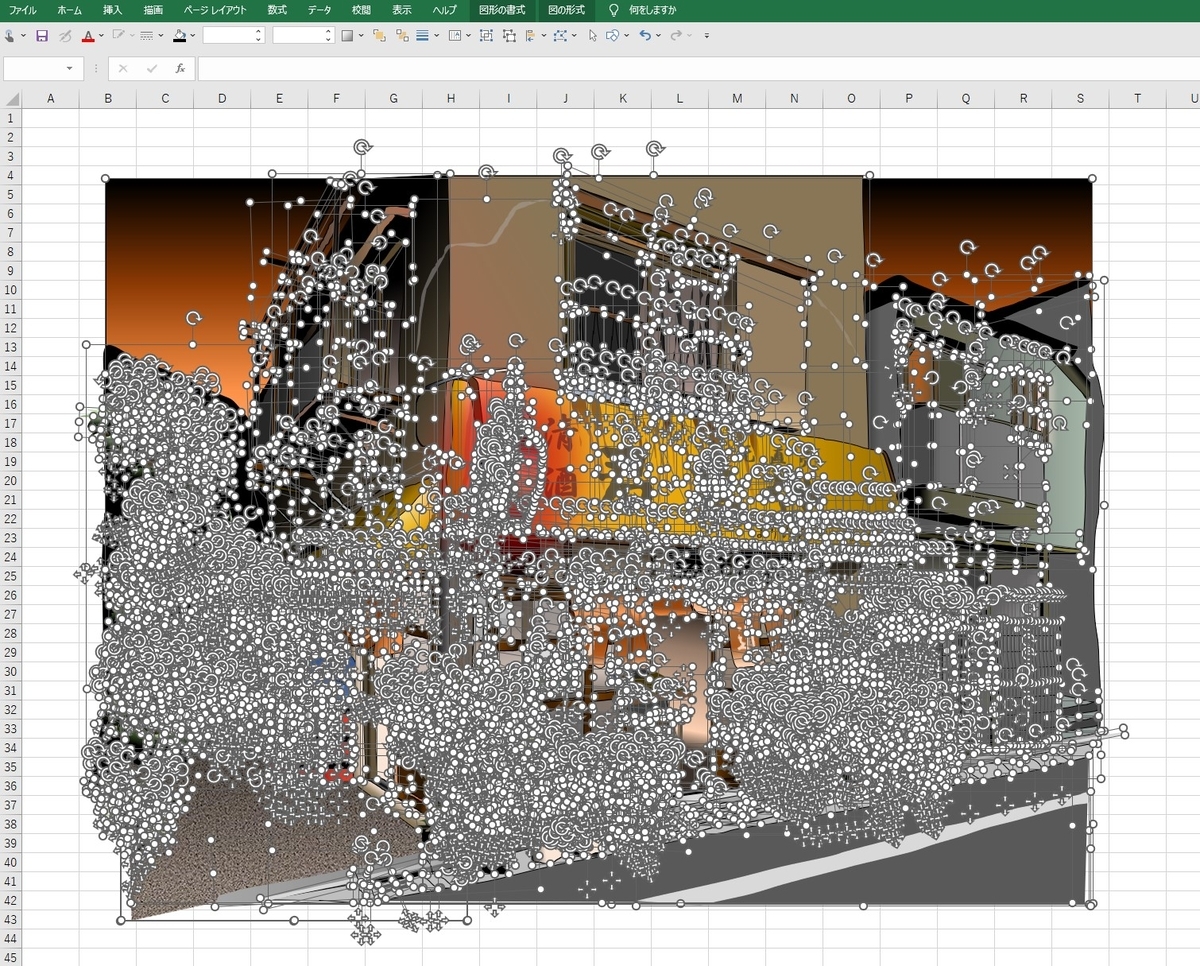Customize the Quick Access Toolbar dropdown
The image size is (1200, 966).
pos(706,35)
